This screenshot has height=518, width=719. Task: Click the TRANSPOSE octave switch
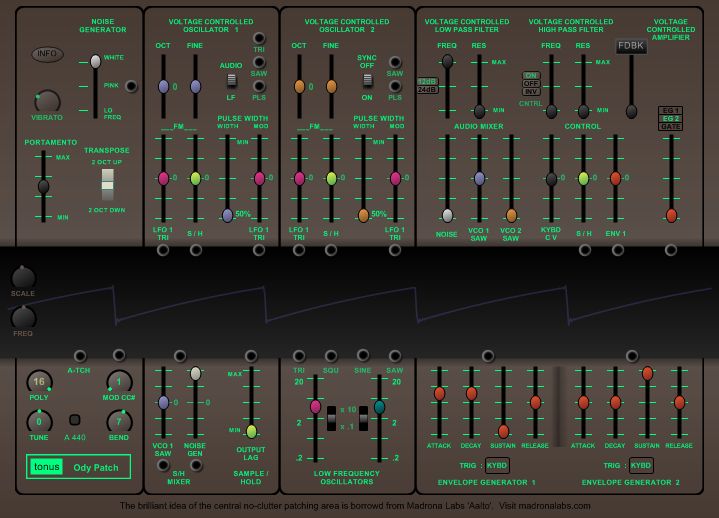tap(107, 185)
